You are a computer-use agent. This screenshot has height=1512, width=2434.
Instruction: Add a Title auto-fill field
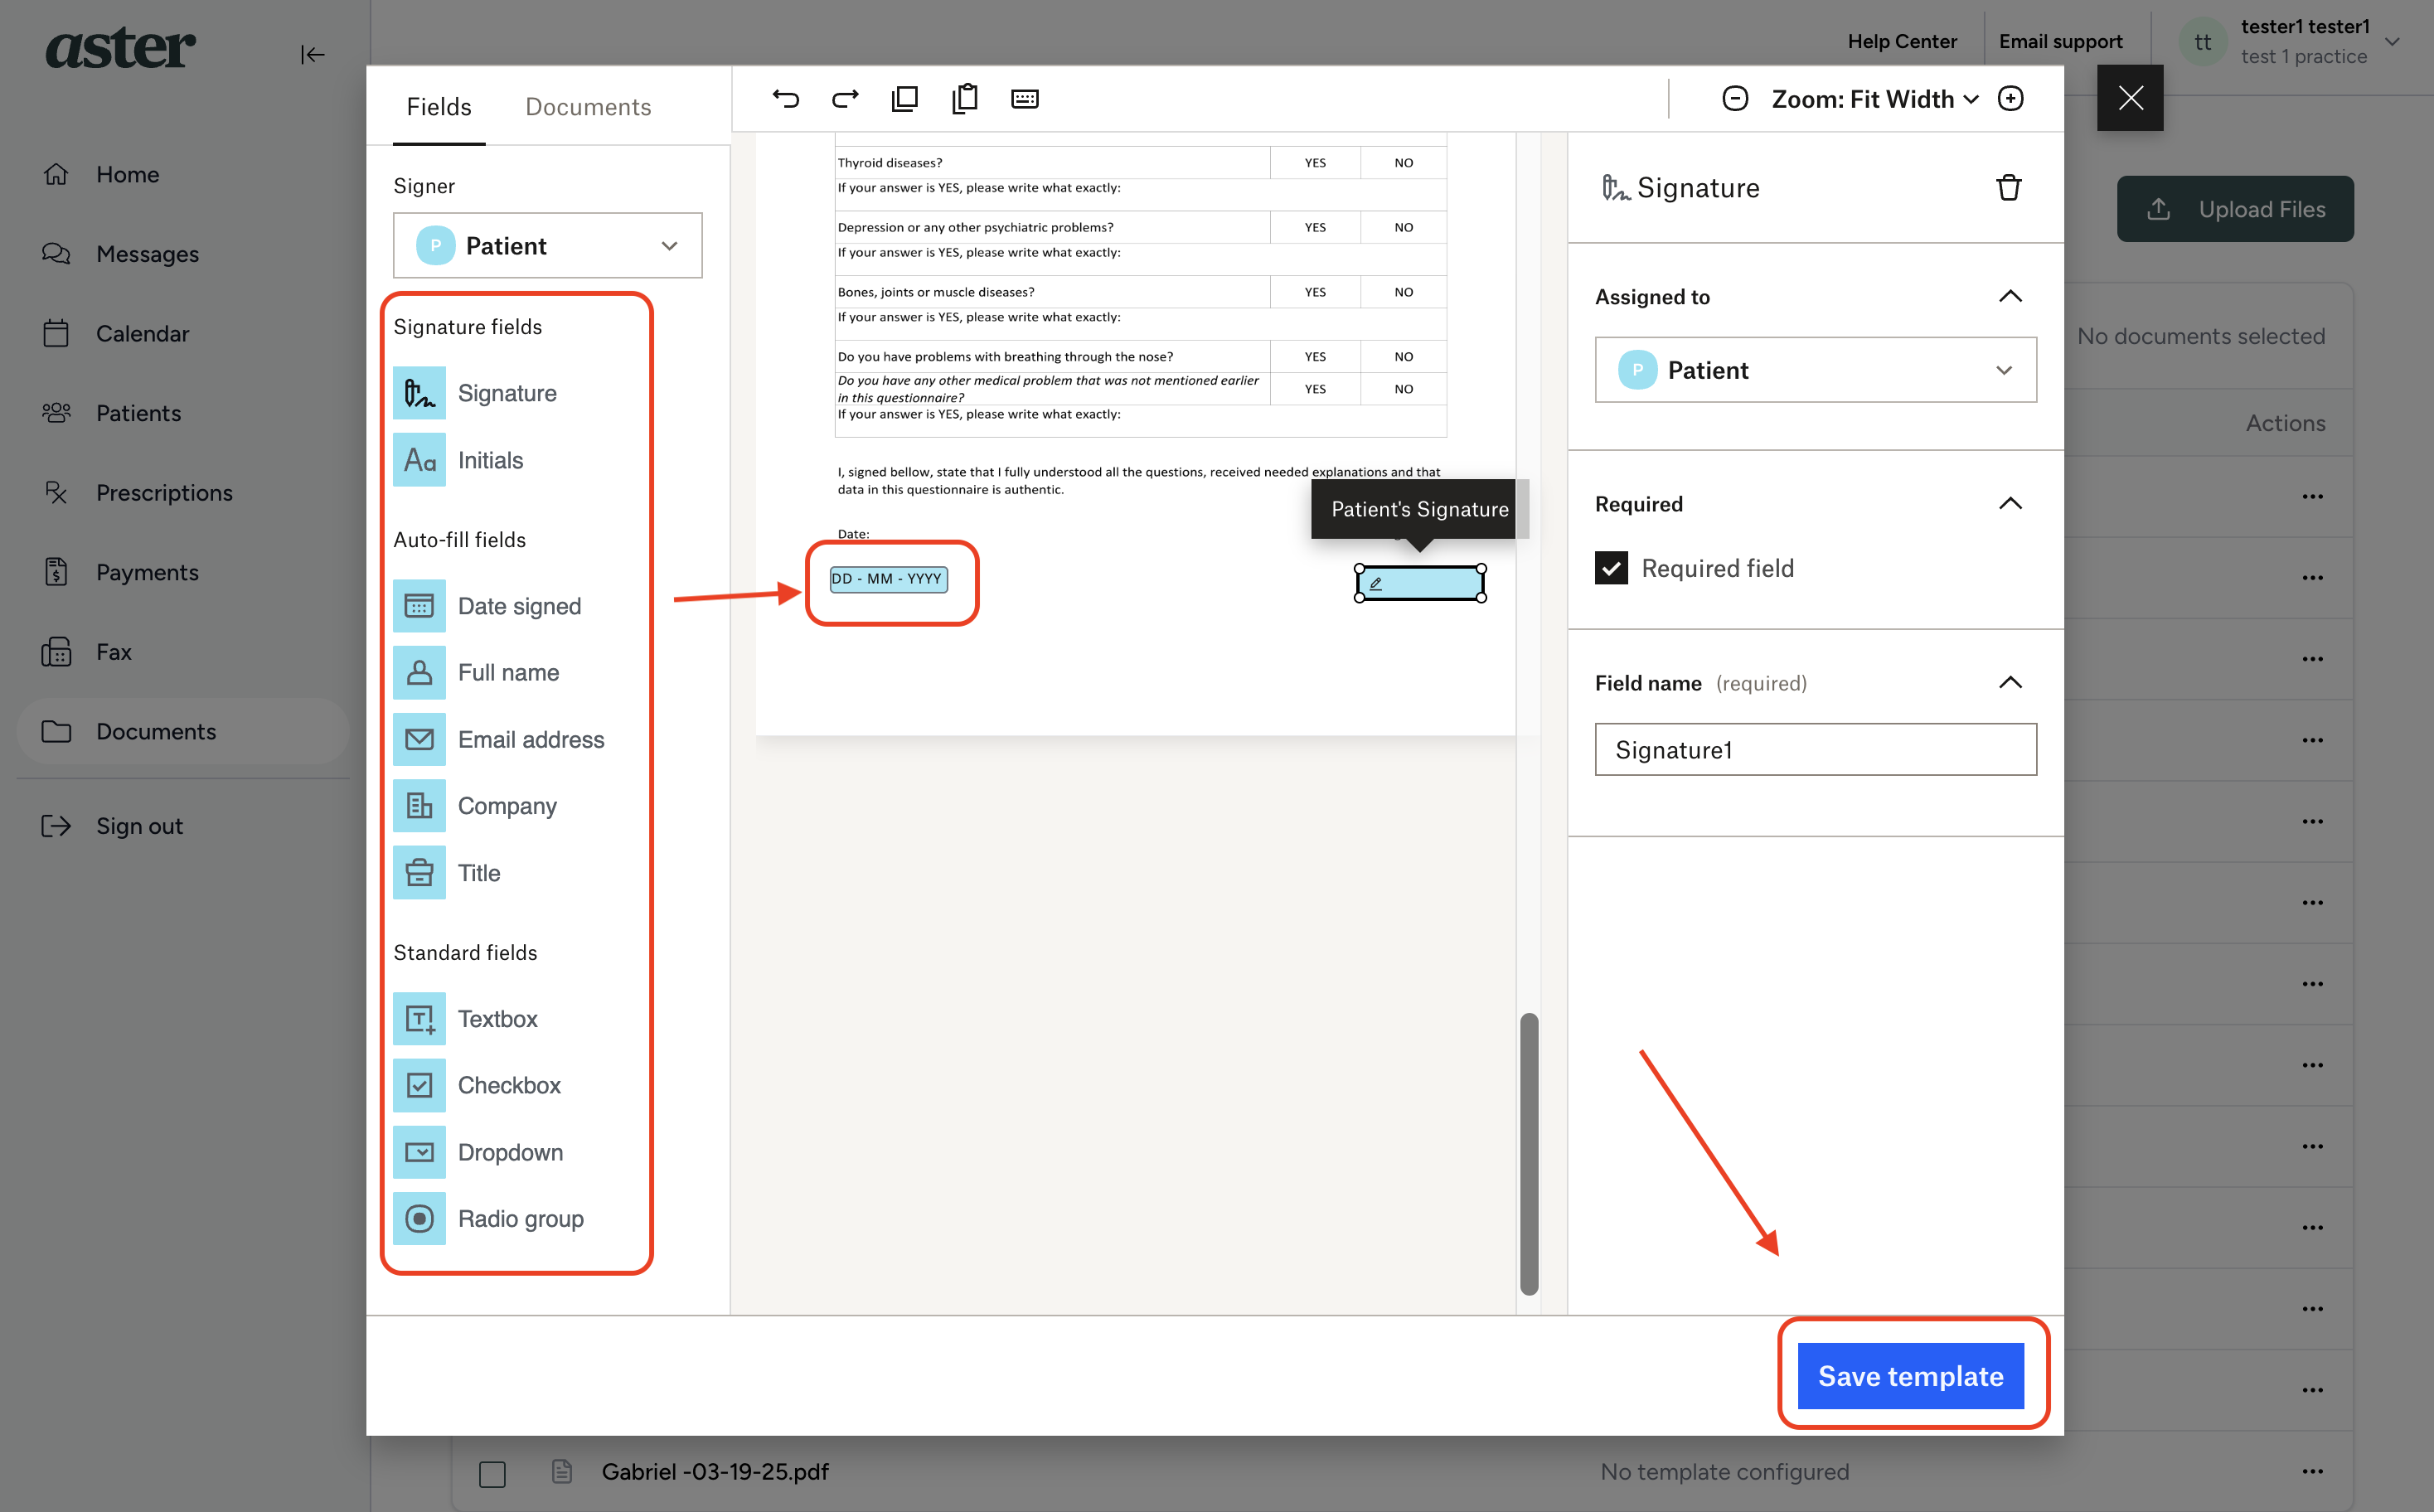(x=447, y=873)
